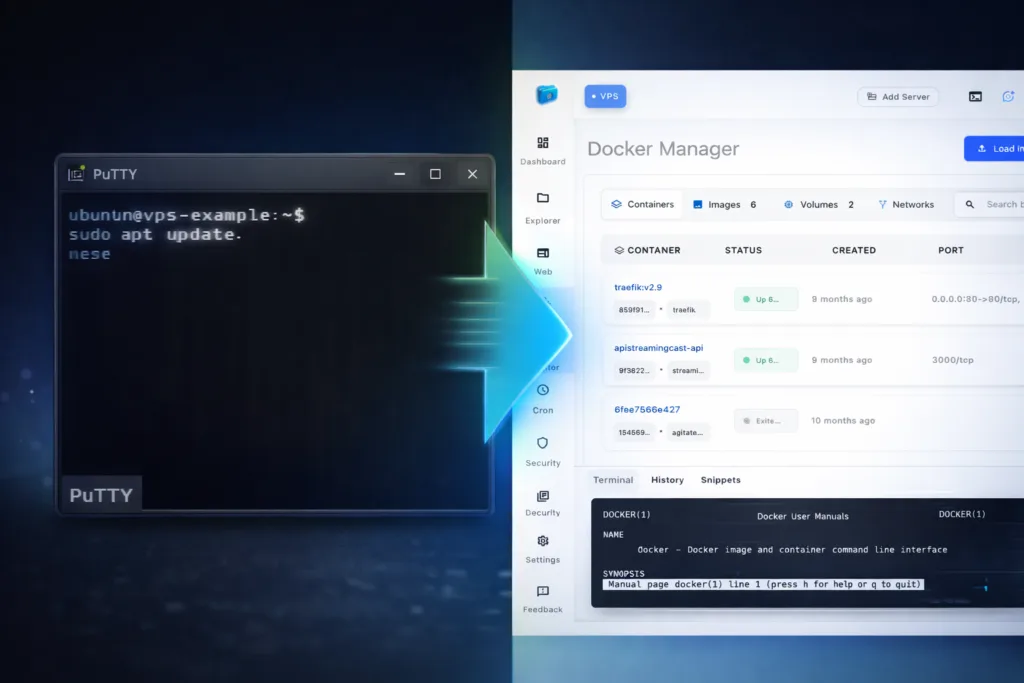Viewport: 1024px width, 683px height.
Task: Click the PORT column header
Action: click(x=950, y=250)
